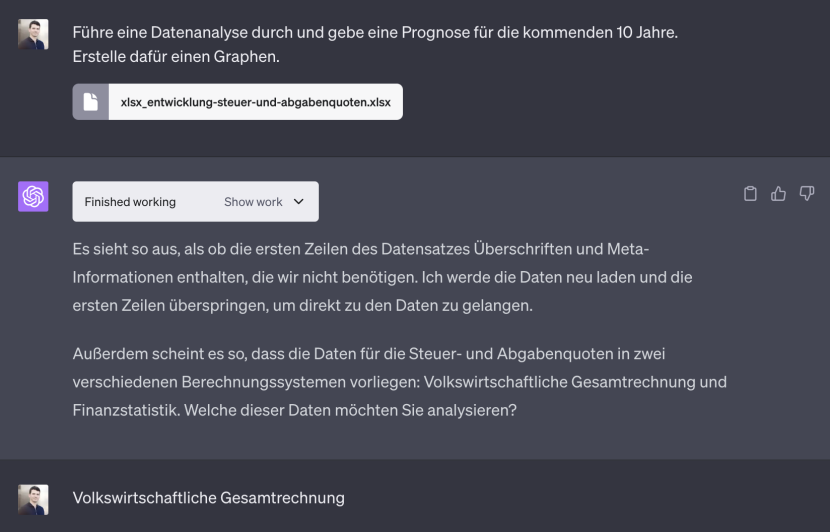Click the ChatGPT logo avatar
The image size is (830, 532).
pos(33,196)
